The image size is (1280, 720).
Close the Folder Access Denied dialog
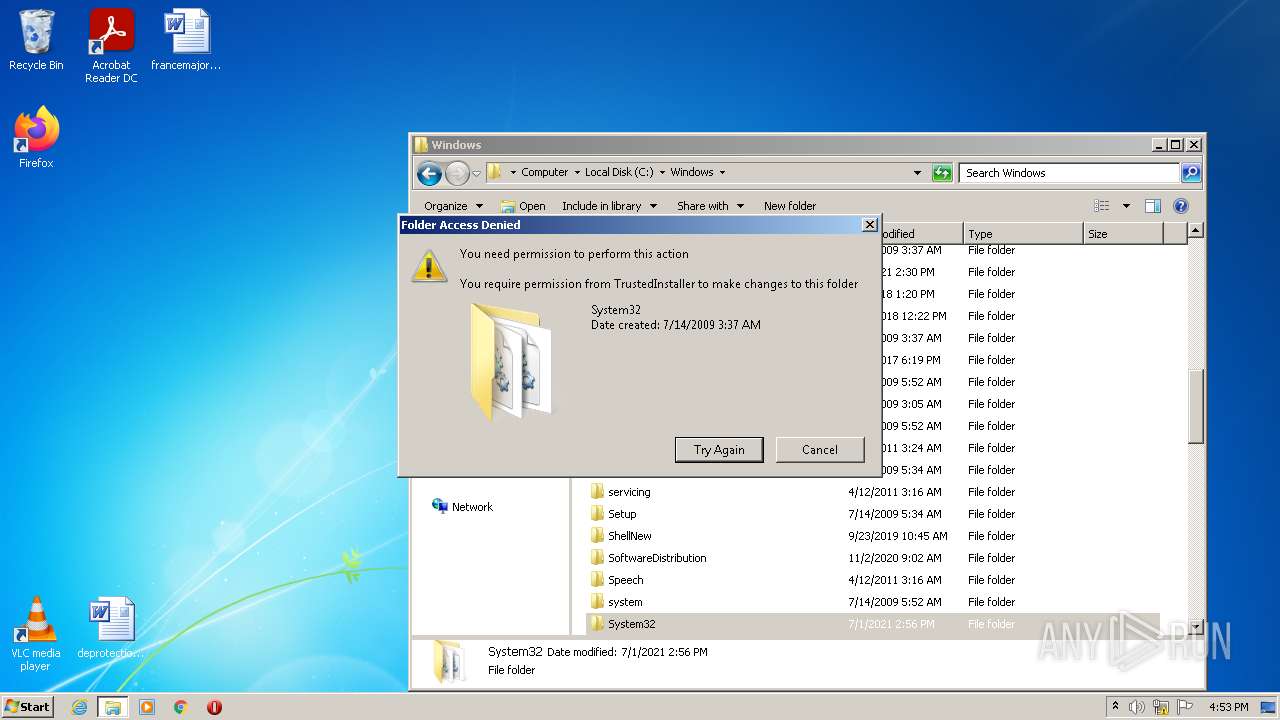[x=870, y=225]
